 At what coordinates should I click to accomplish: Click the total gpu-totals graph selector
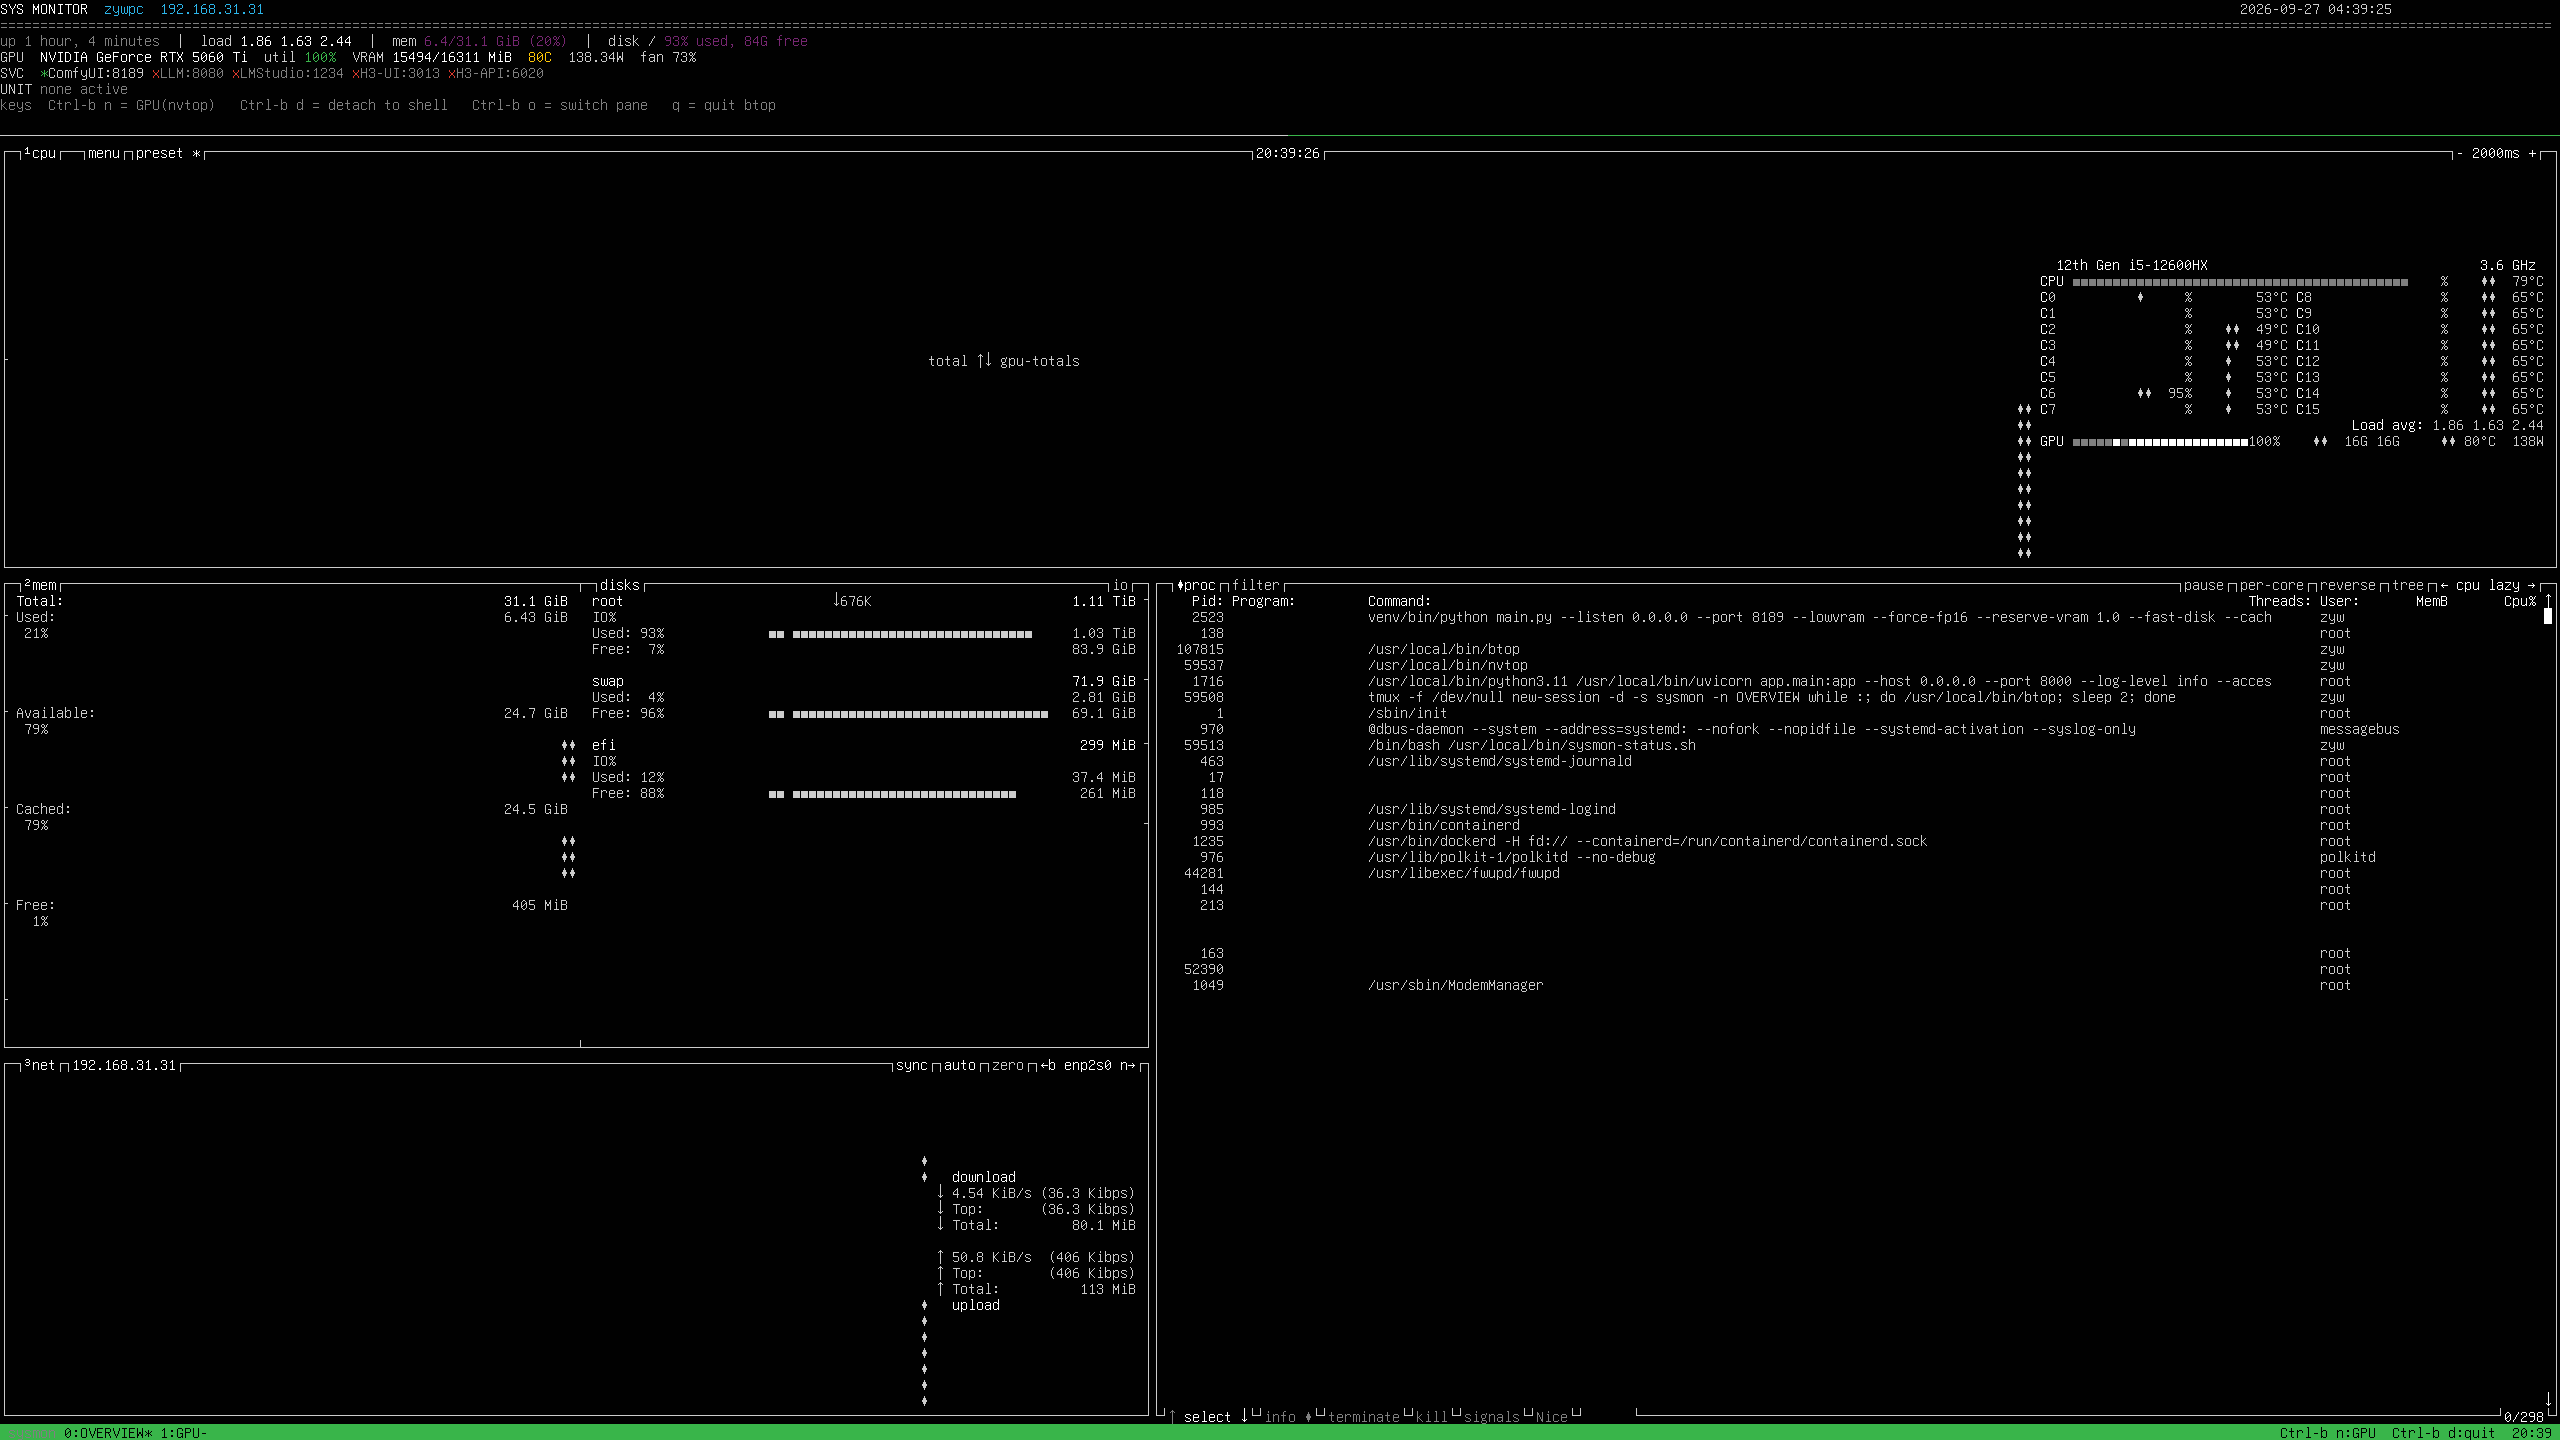[x=1004, y=361]
